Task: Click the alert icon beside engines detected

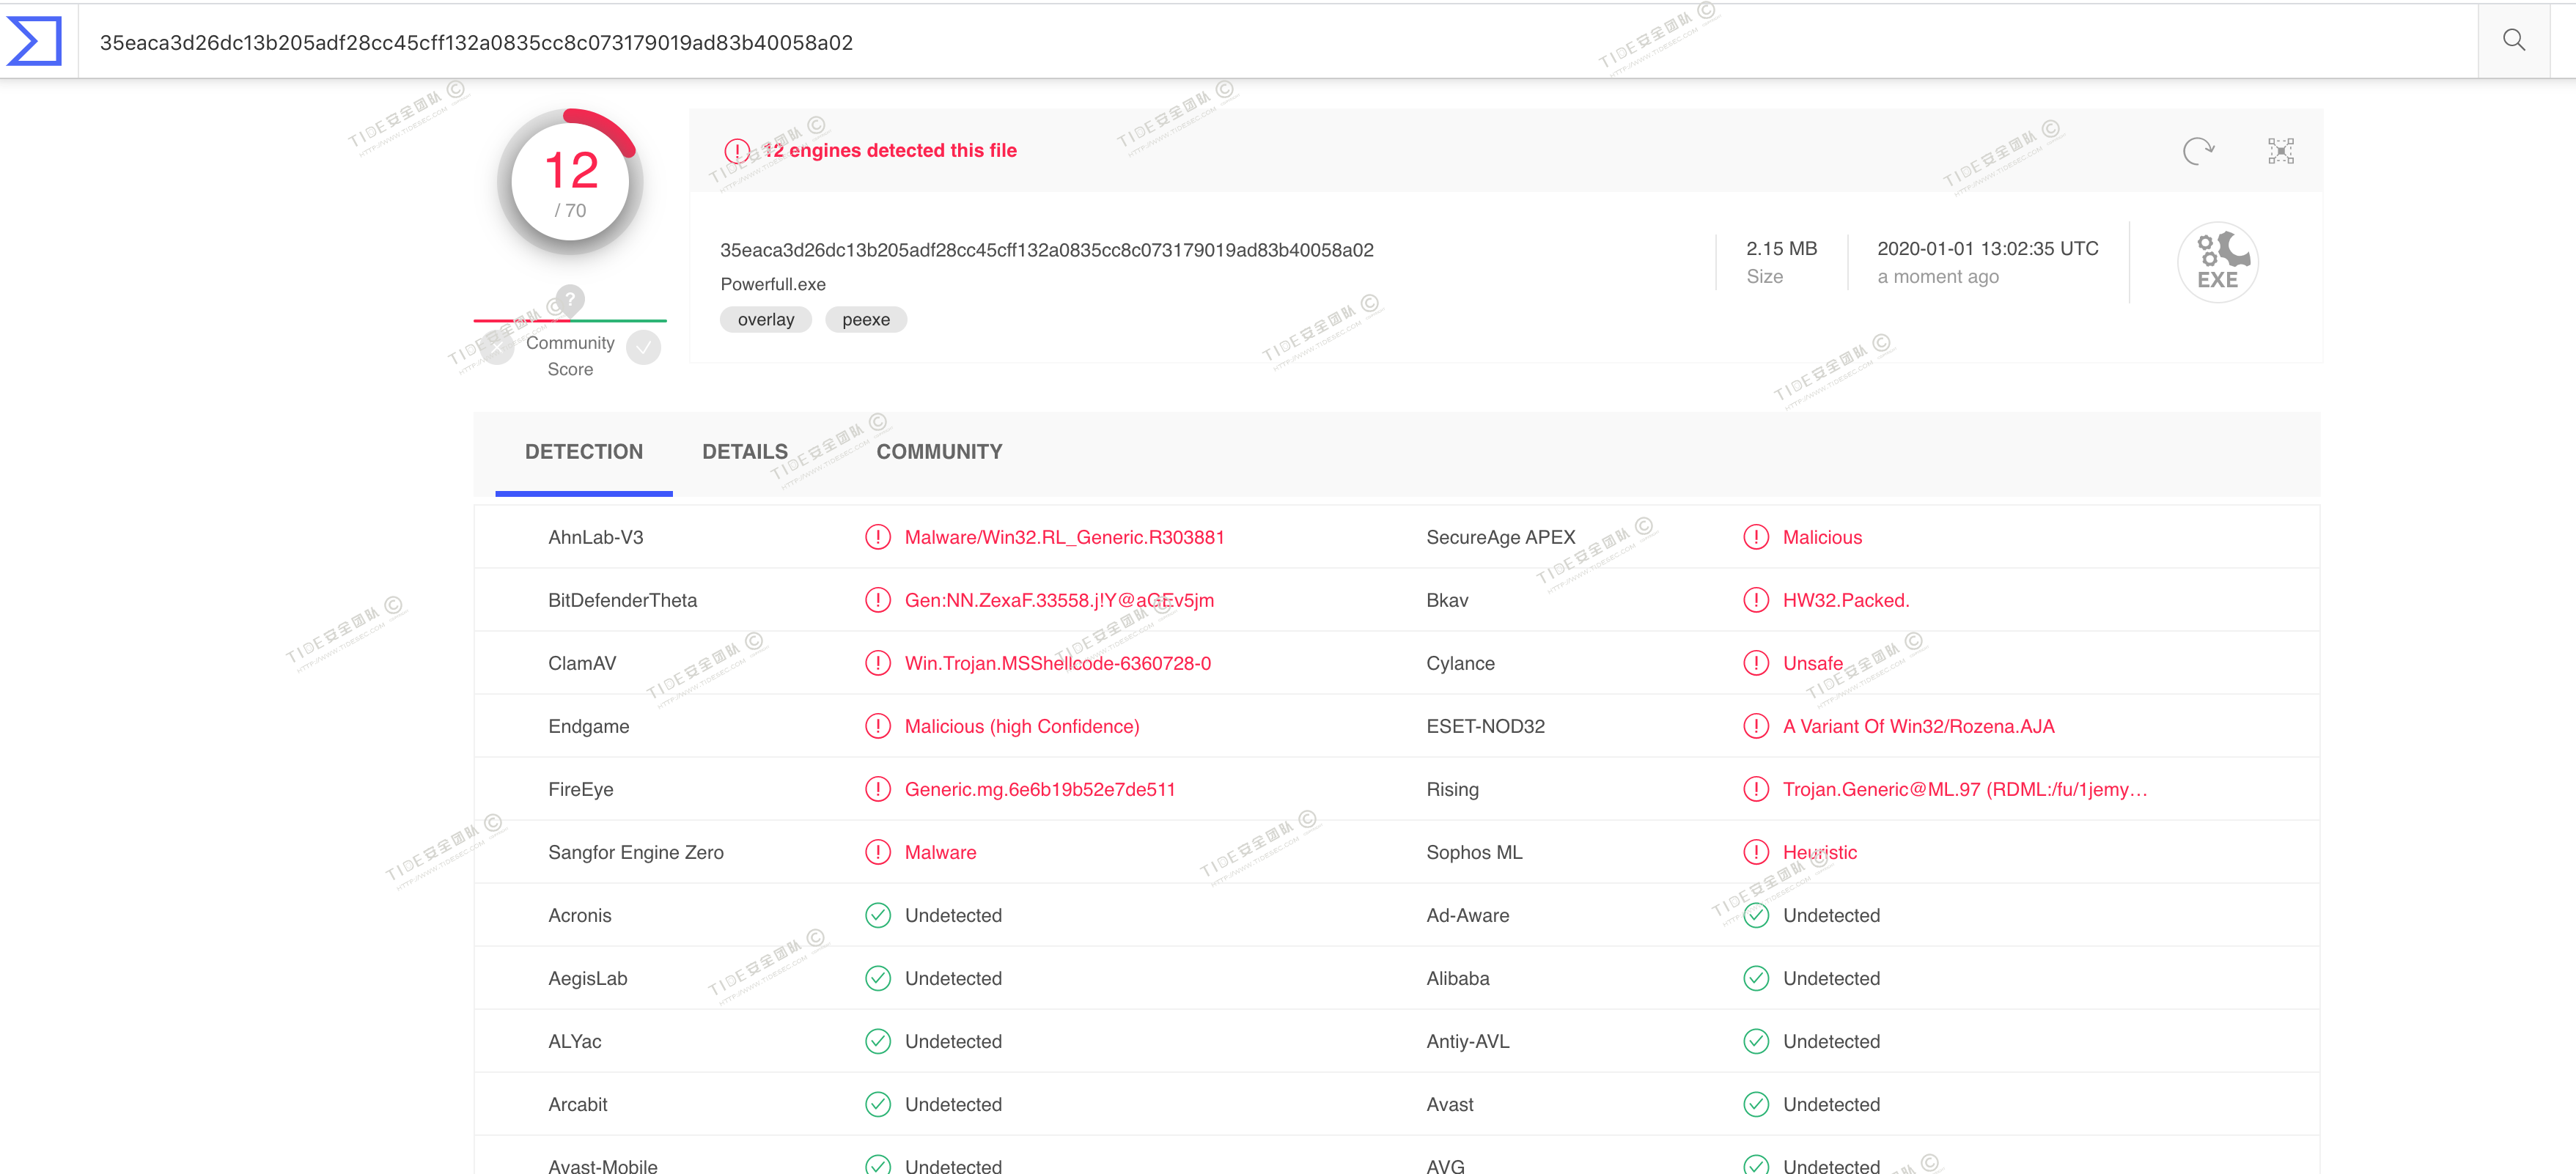Action: 736,151
